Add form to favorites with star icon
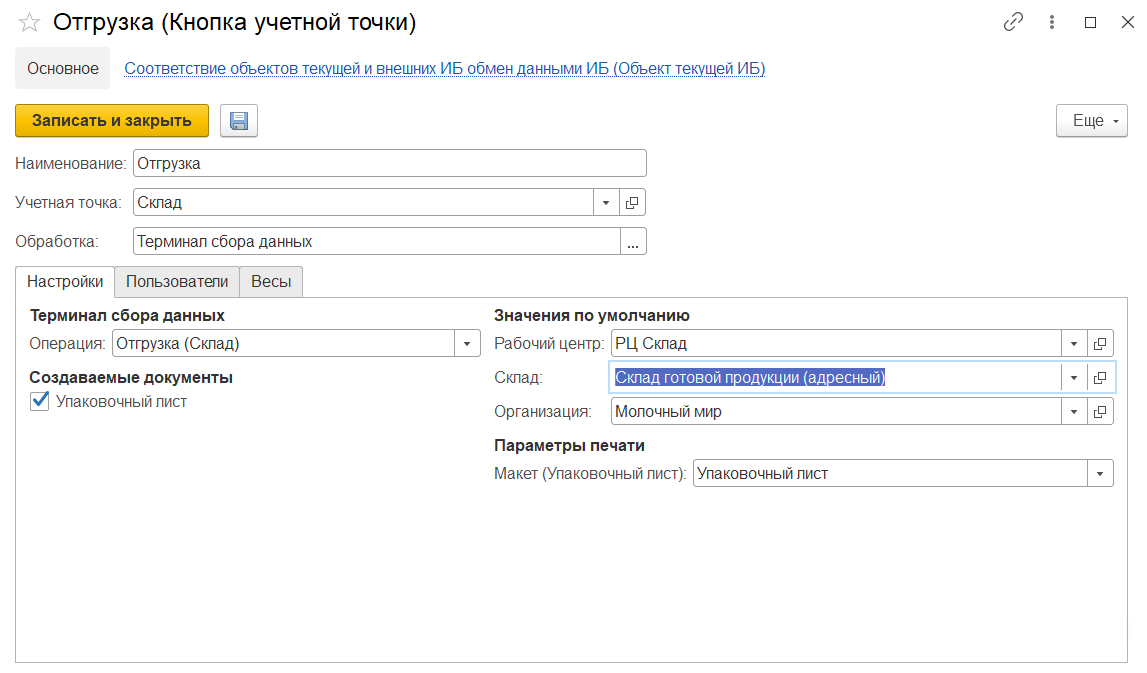The height and width of the screenshot is (673, 1147). click(30, 22)
